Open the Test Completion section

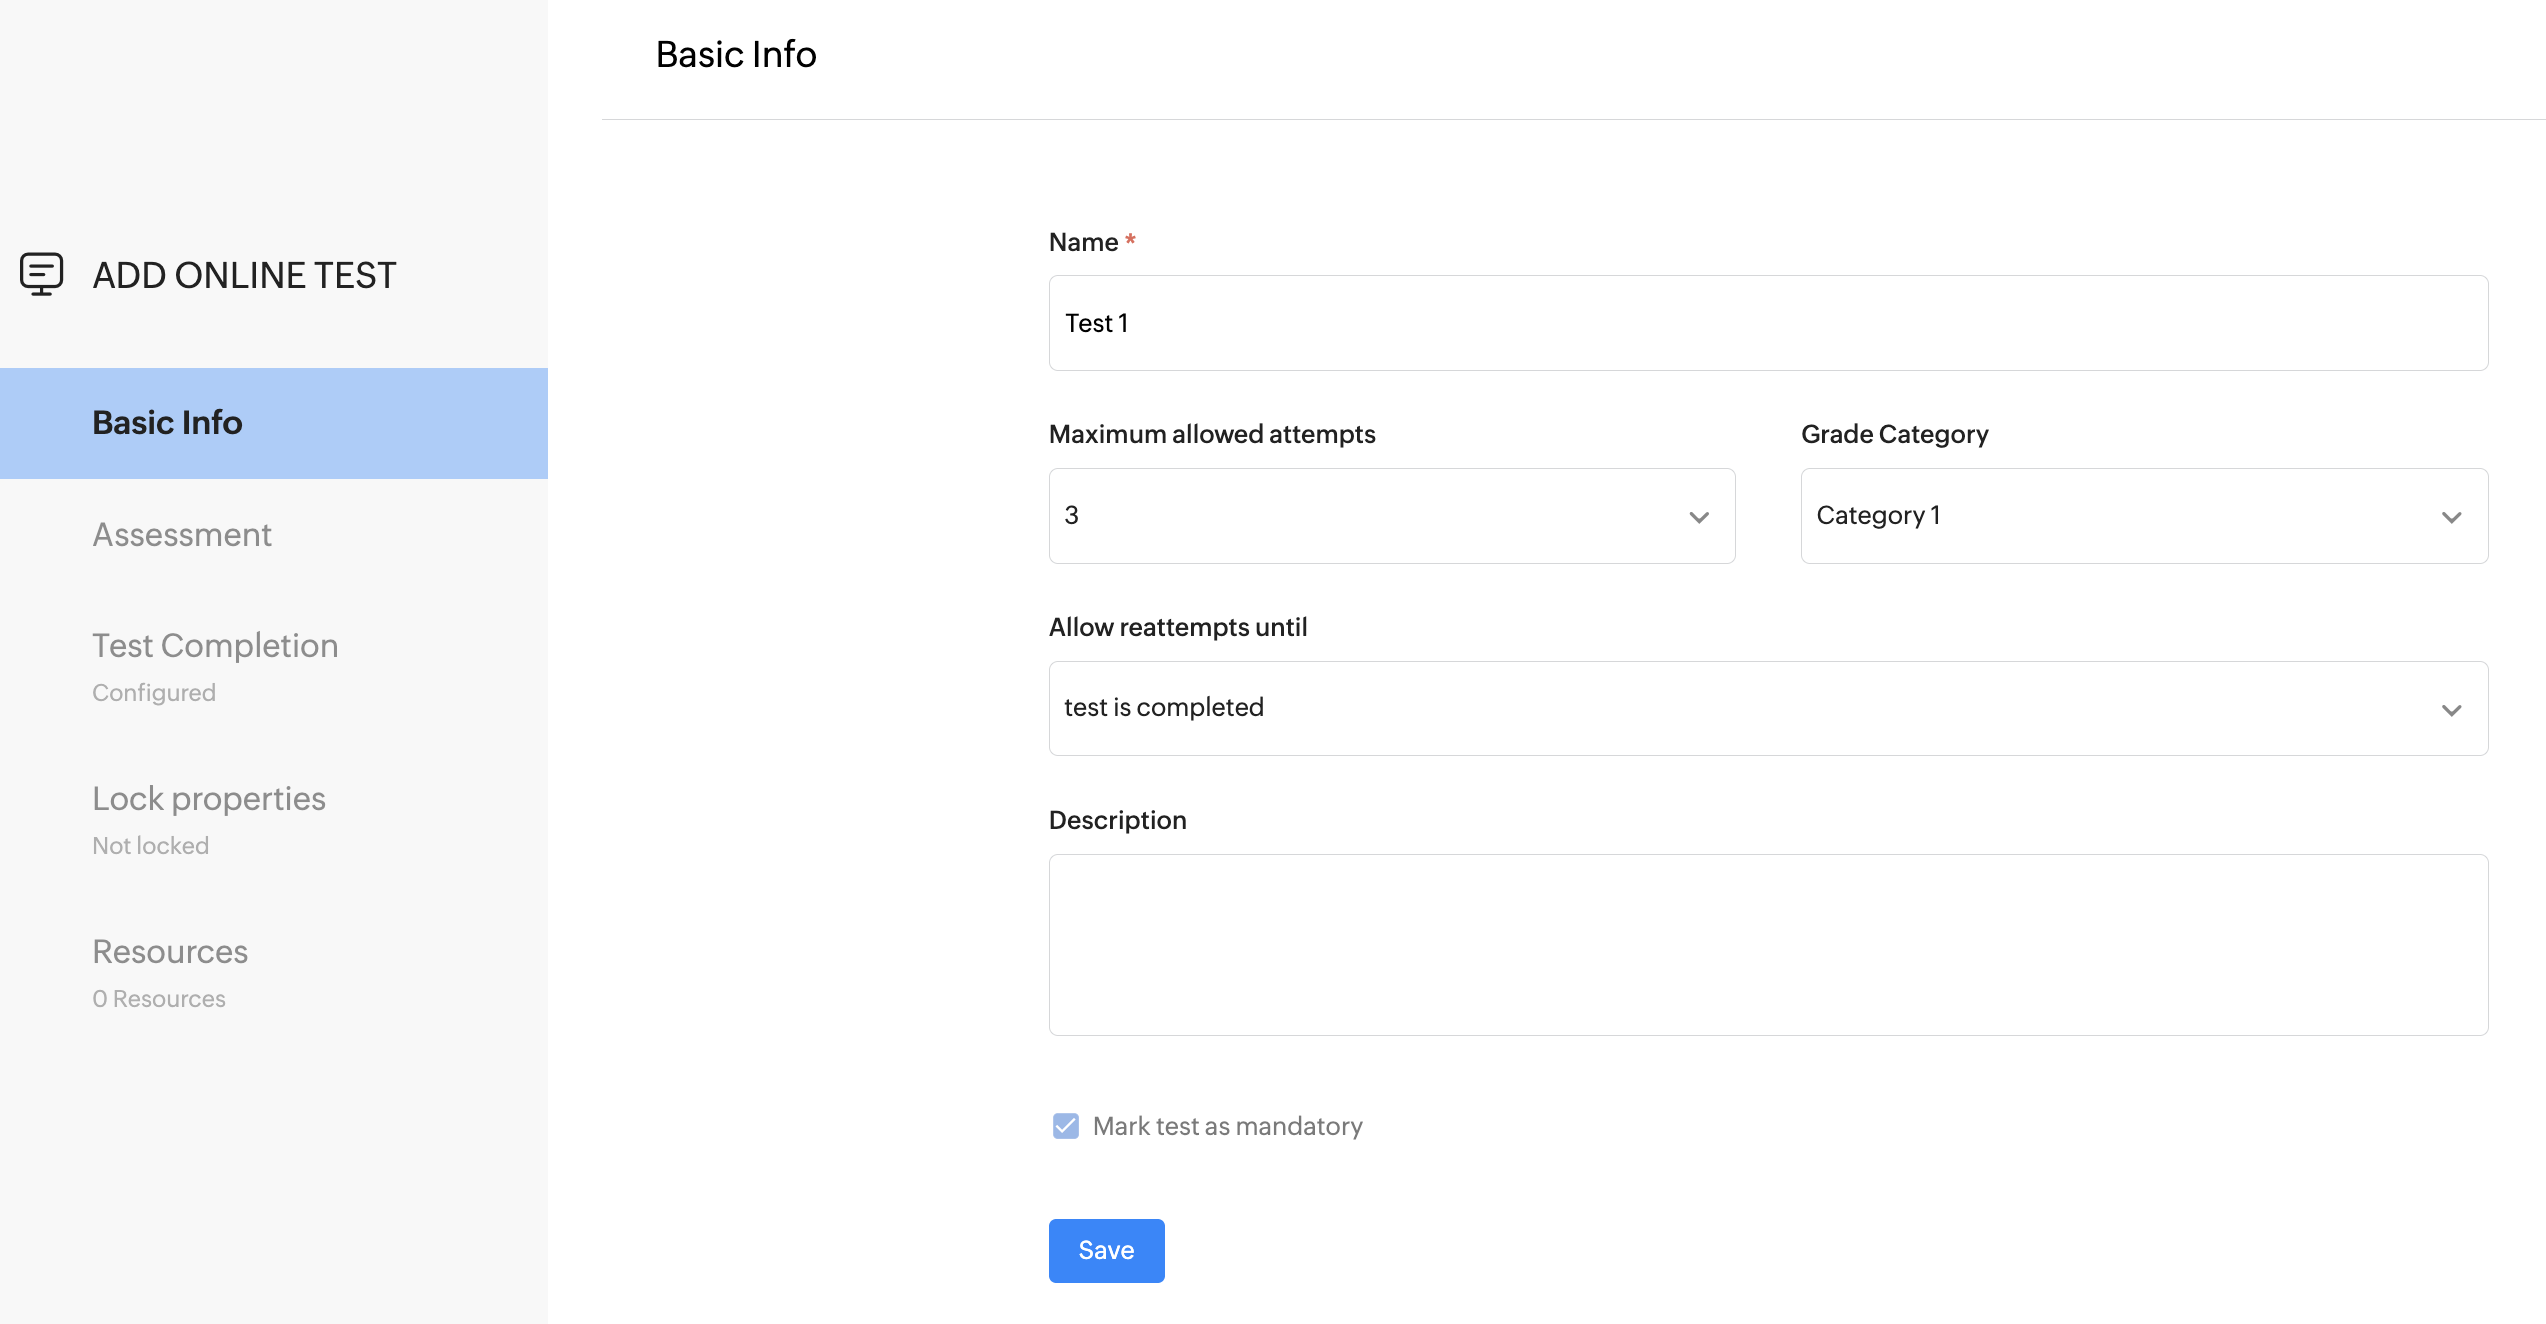tap(215, 646)
